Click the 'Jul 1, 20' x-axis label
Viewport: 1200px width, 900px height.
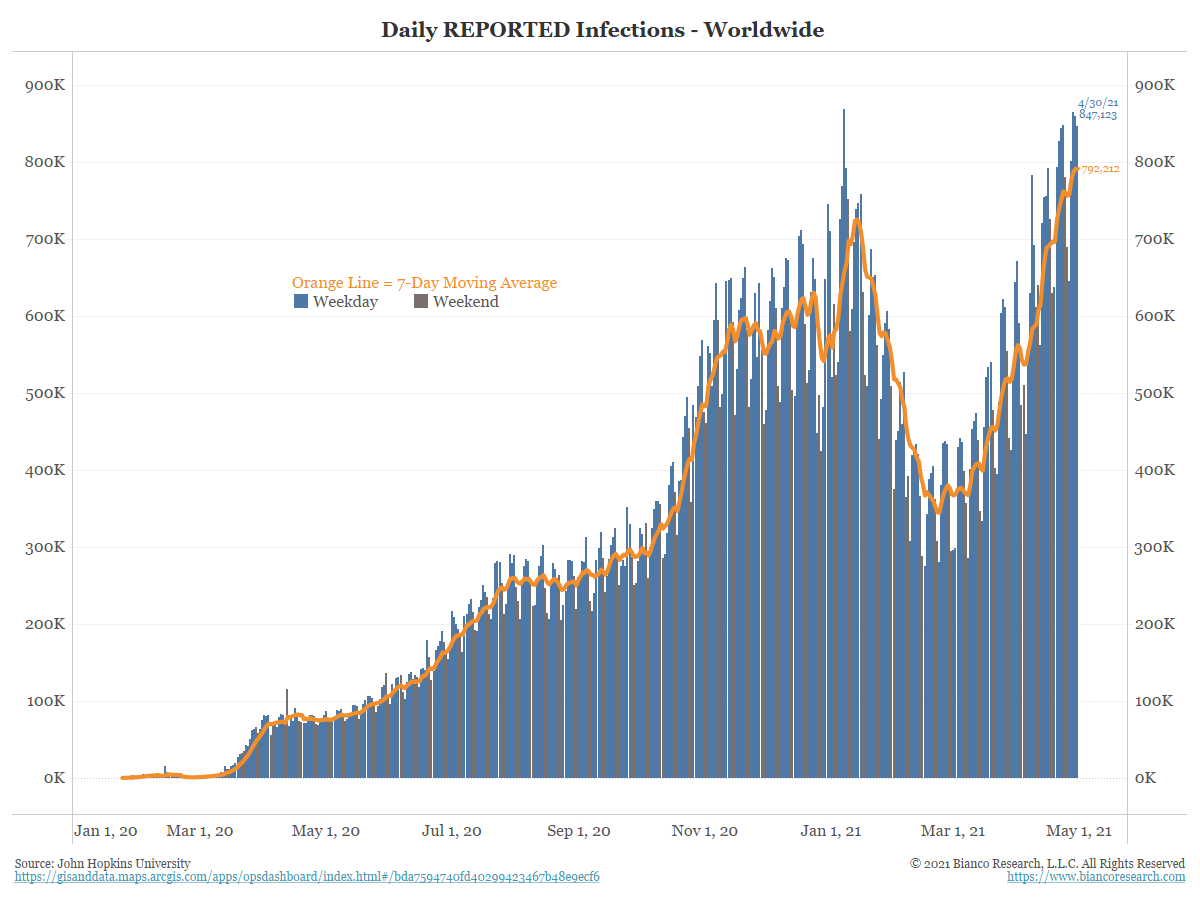[x=451, y=831]
